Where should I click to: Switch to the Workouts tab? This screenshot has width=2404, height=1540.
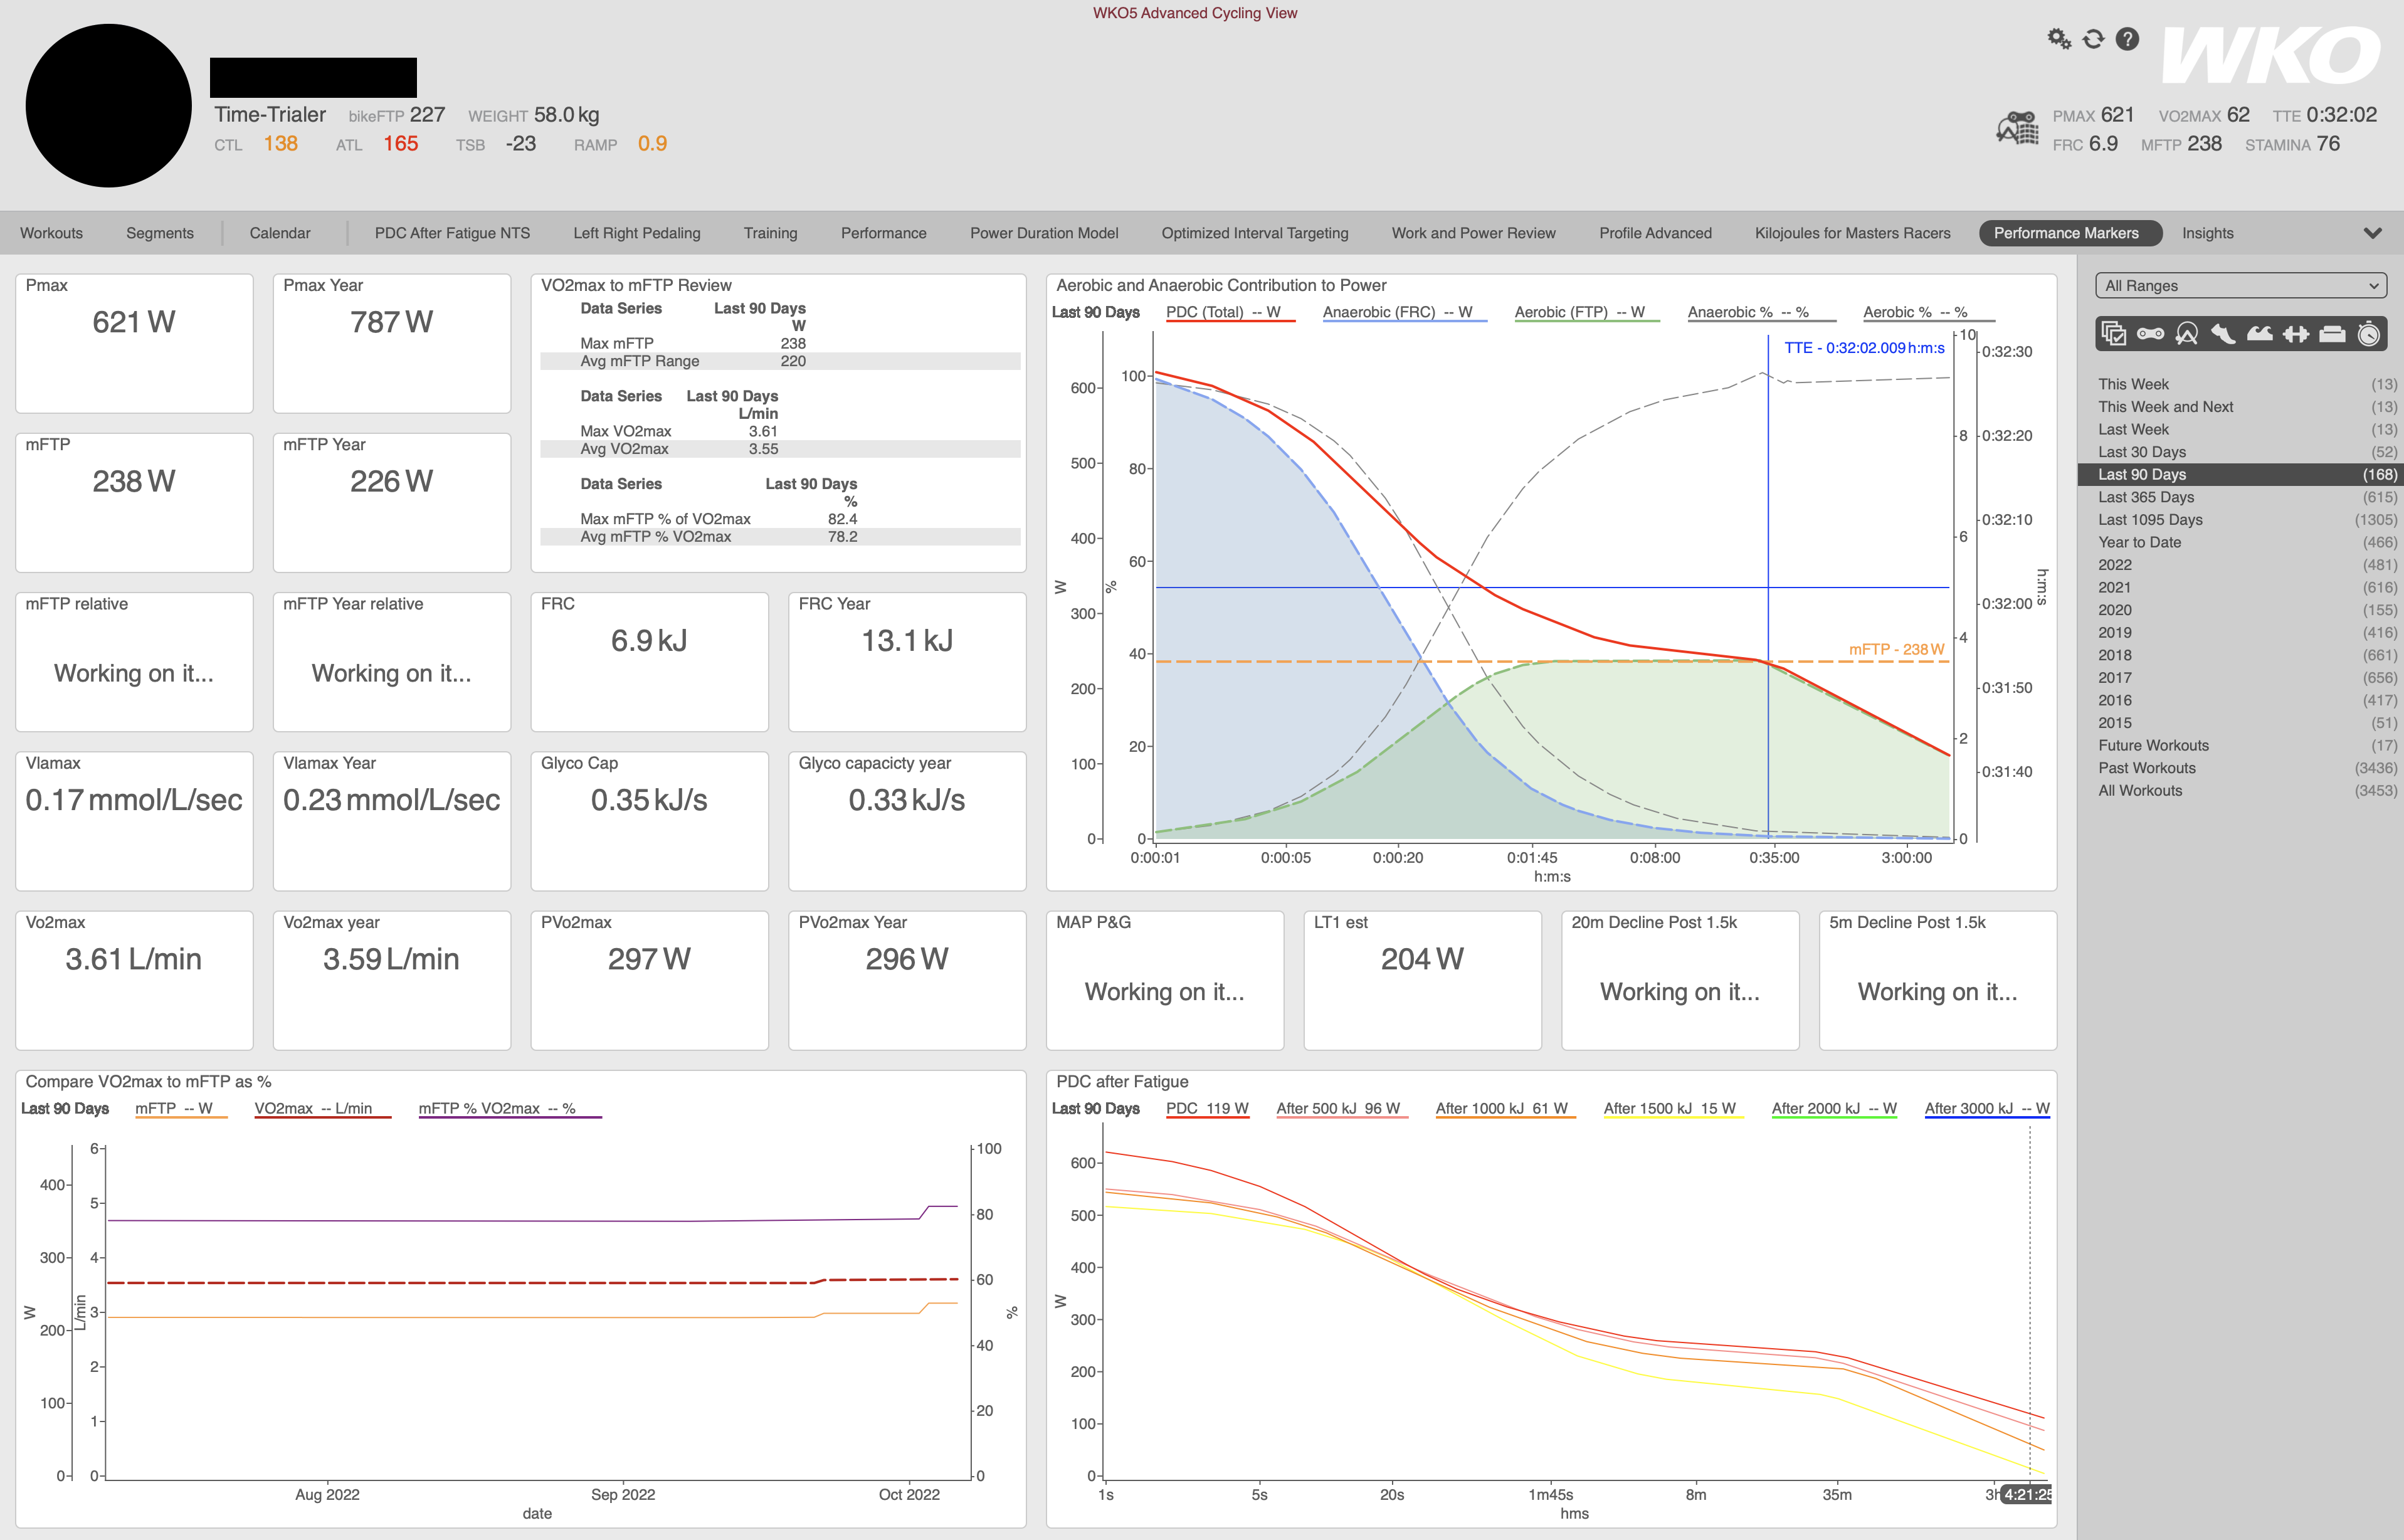pos(51,233)
